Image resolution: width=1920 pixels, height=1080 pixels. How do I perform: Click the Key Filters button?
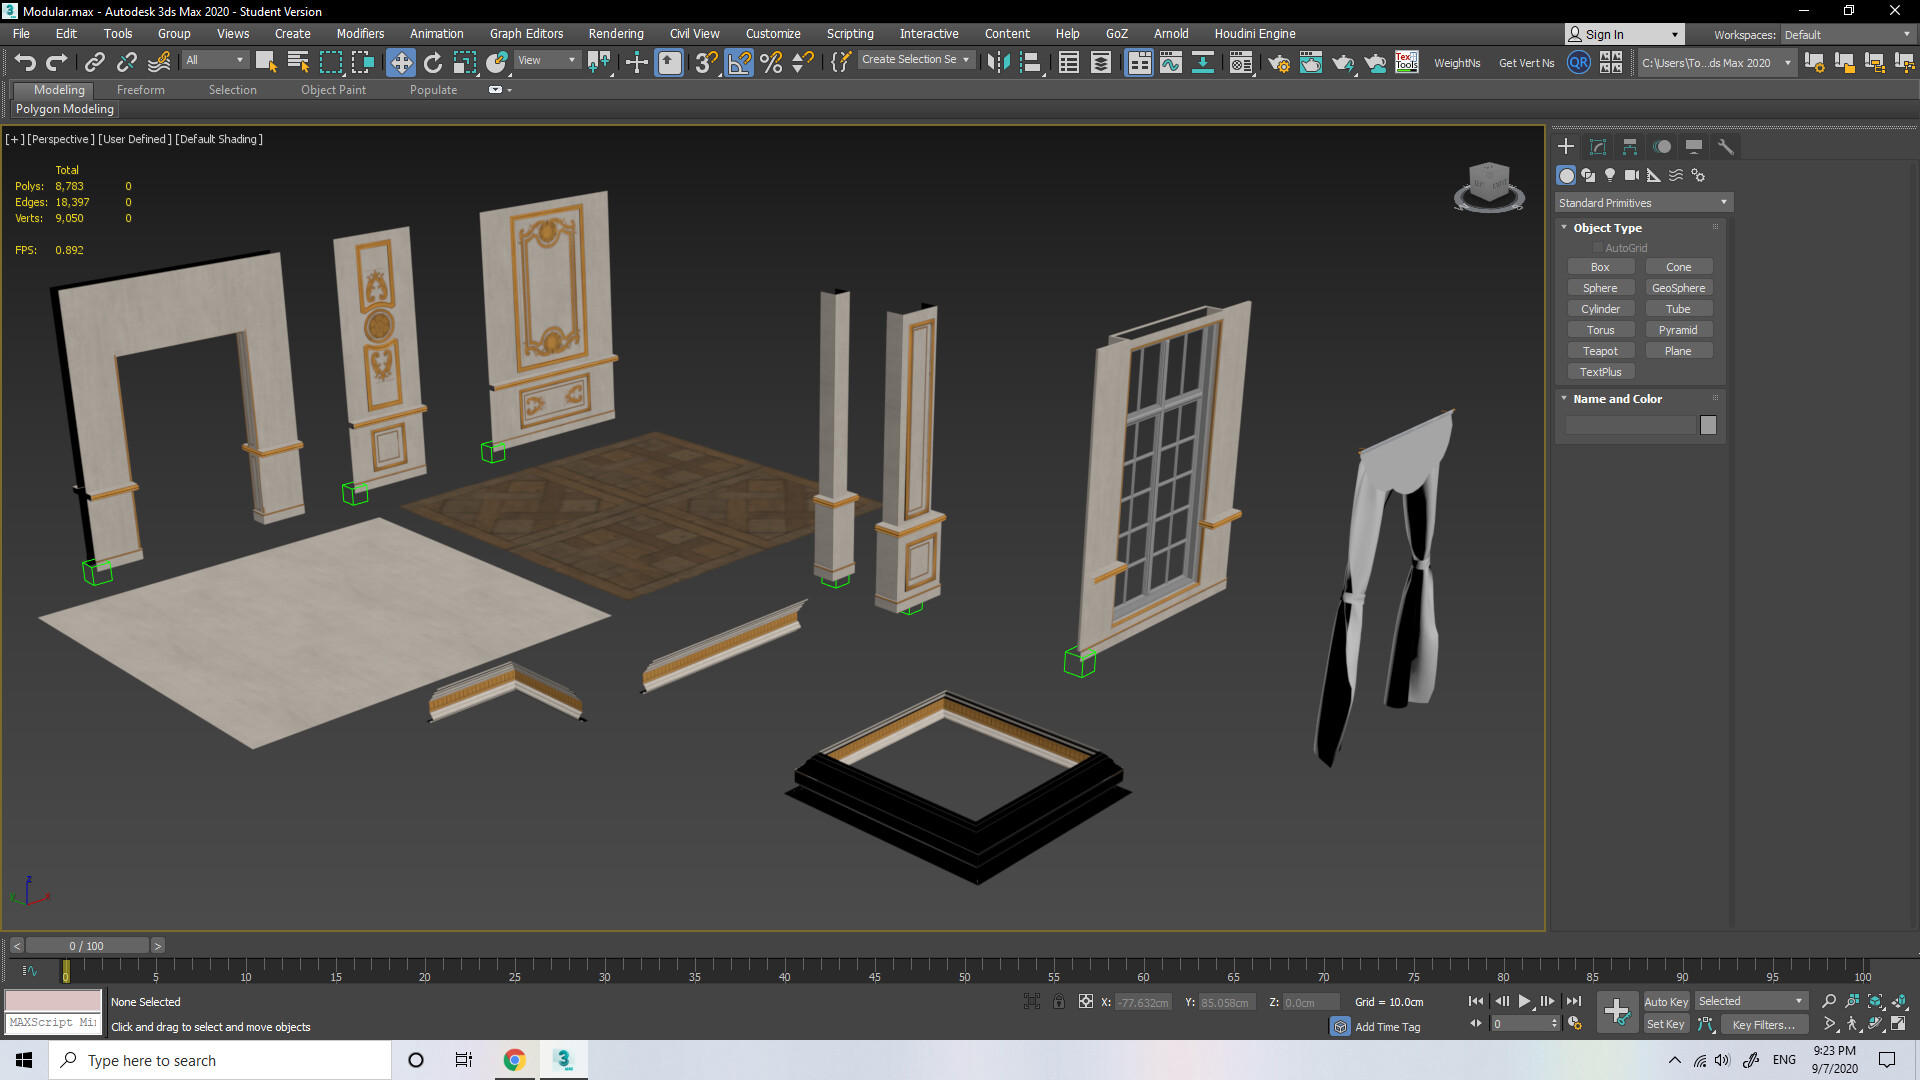(1764, 1024)
